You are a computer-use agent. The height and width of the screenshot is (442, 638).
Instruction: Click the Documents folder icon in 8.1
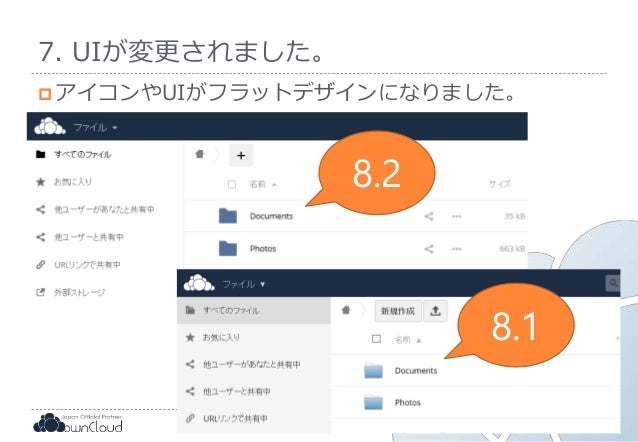(373, 370)
